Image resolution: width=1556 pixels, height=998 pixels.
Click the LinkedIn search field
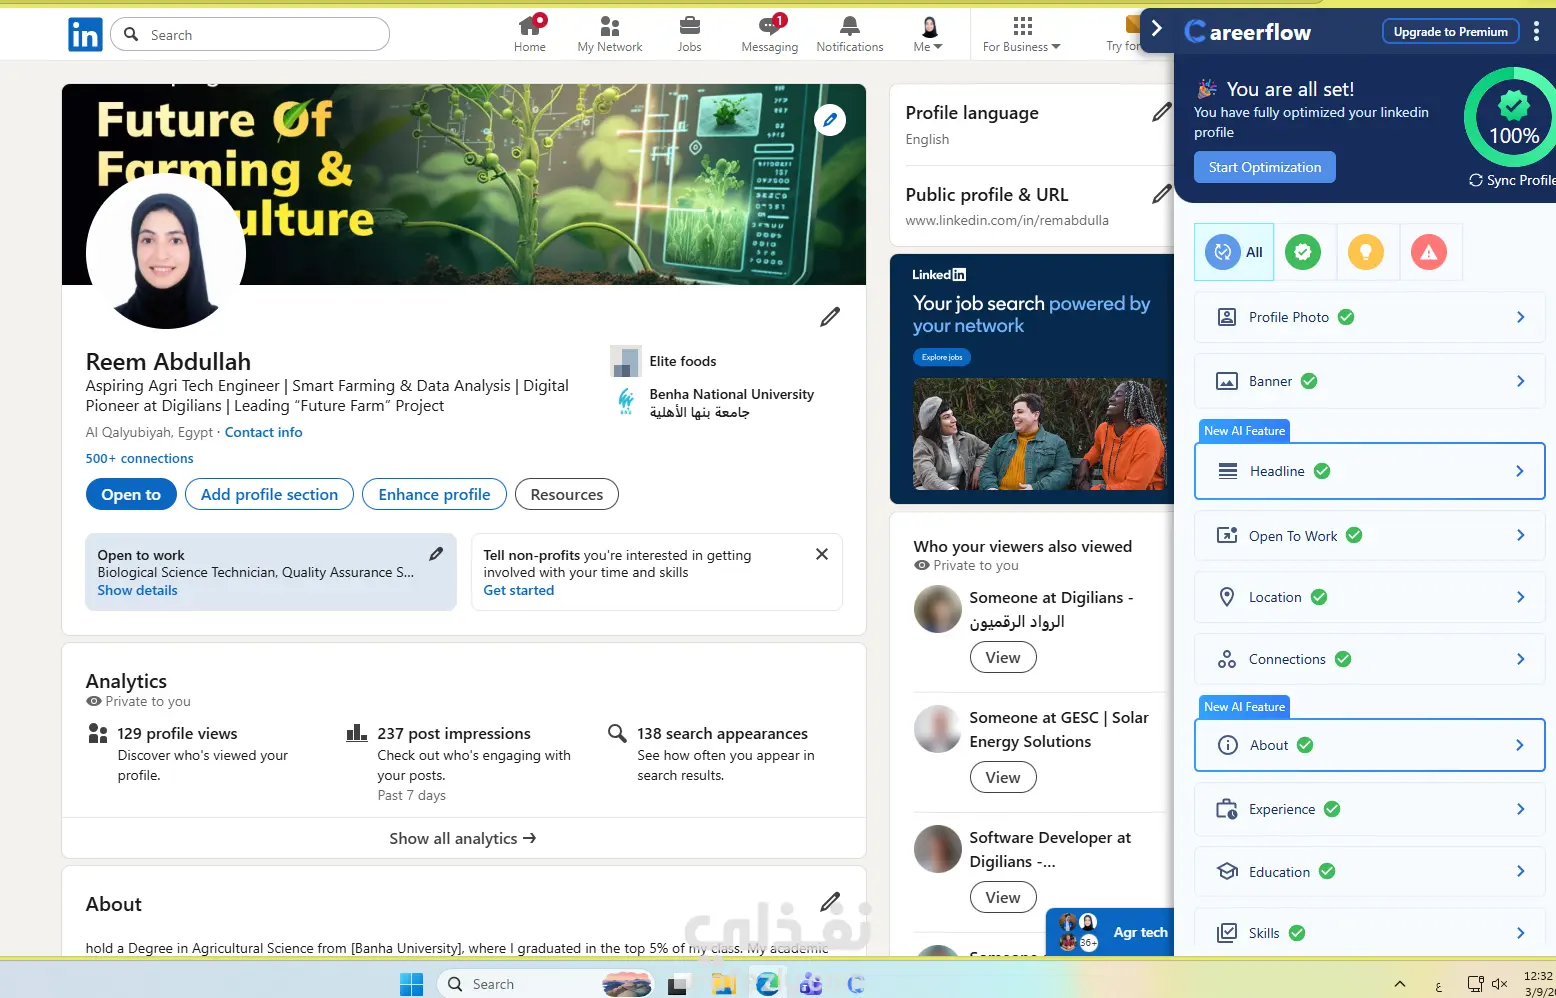pyautogui.click(x=250, y=34)
